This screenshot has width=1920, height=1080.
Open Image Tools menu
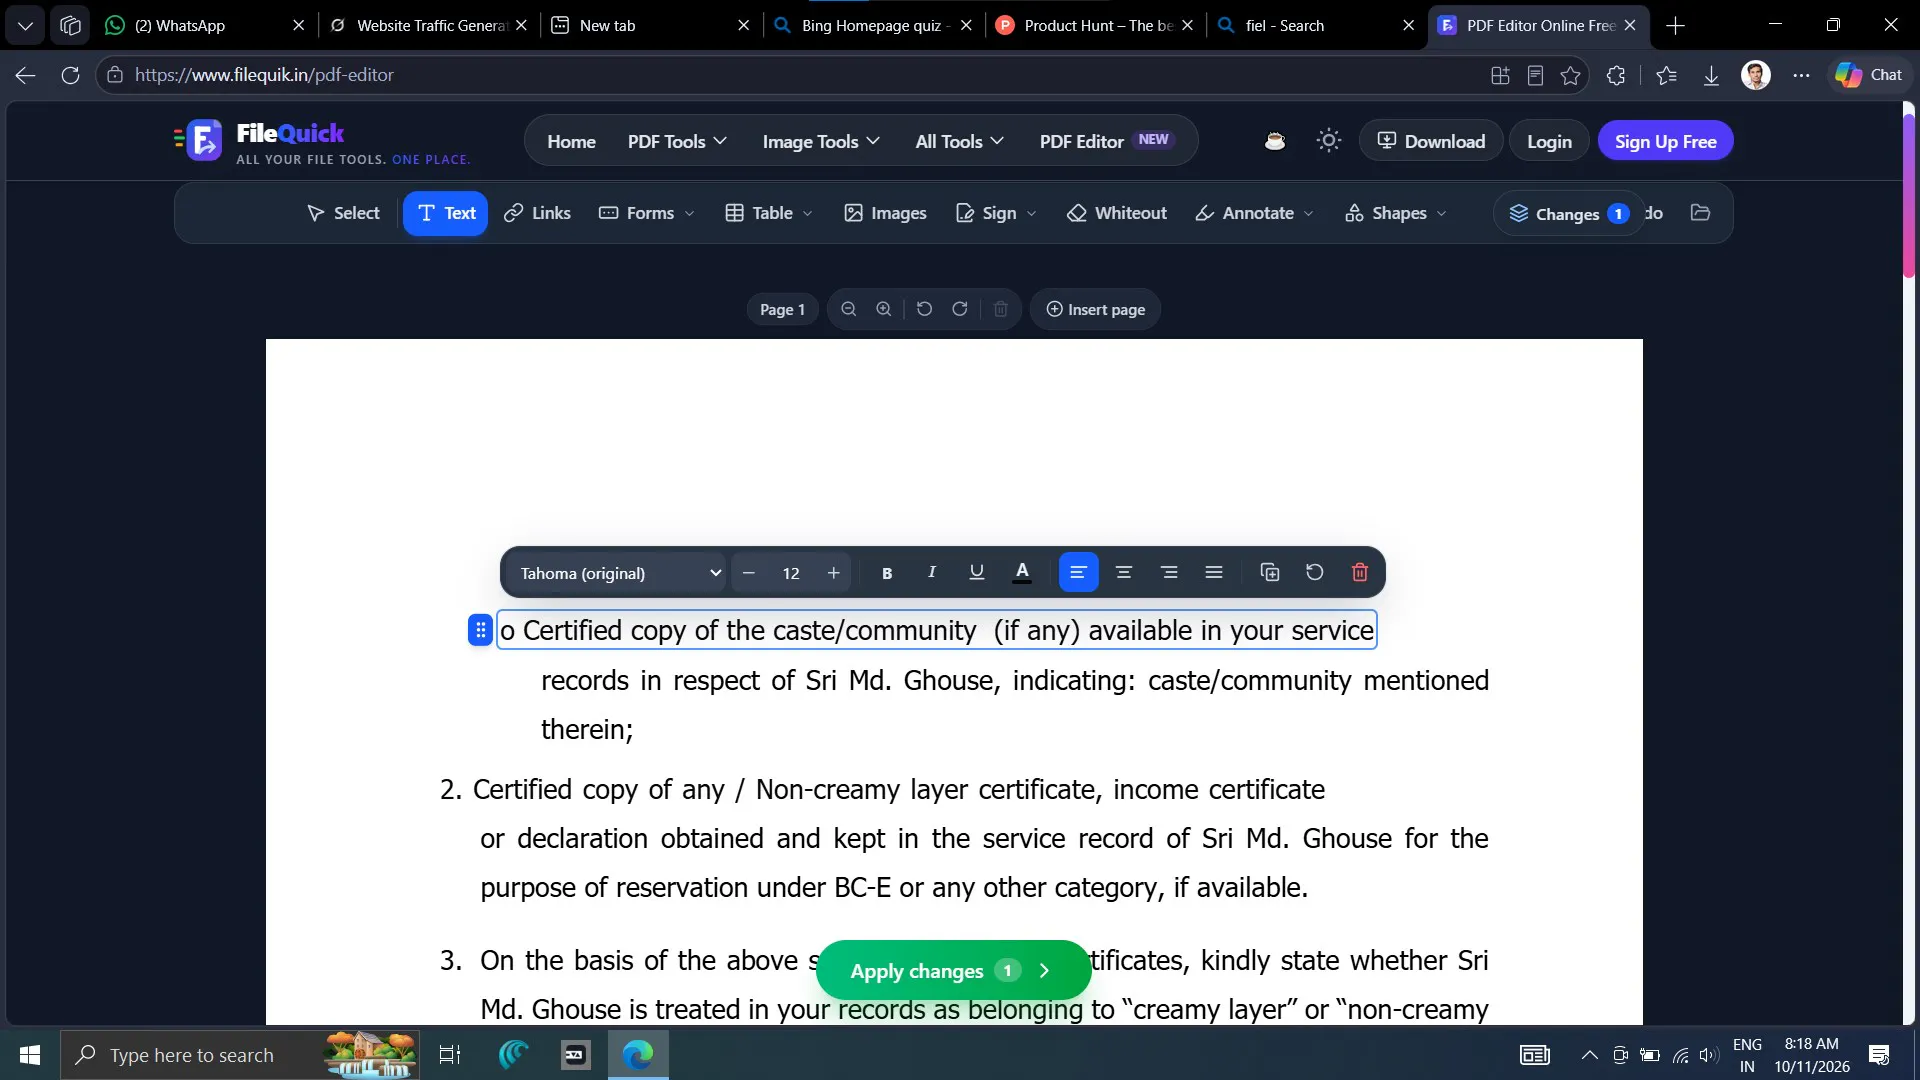pyautogui.click(x=821, y=142)
